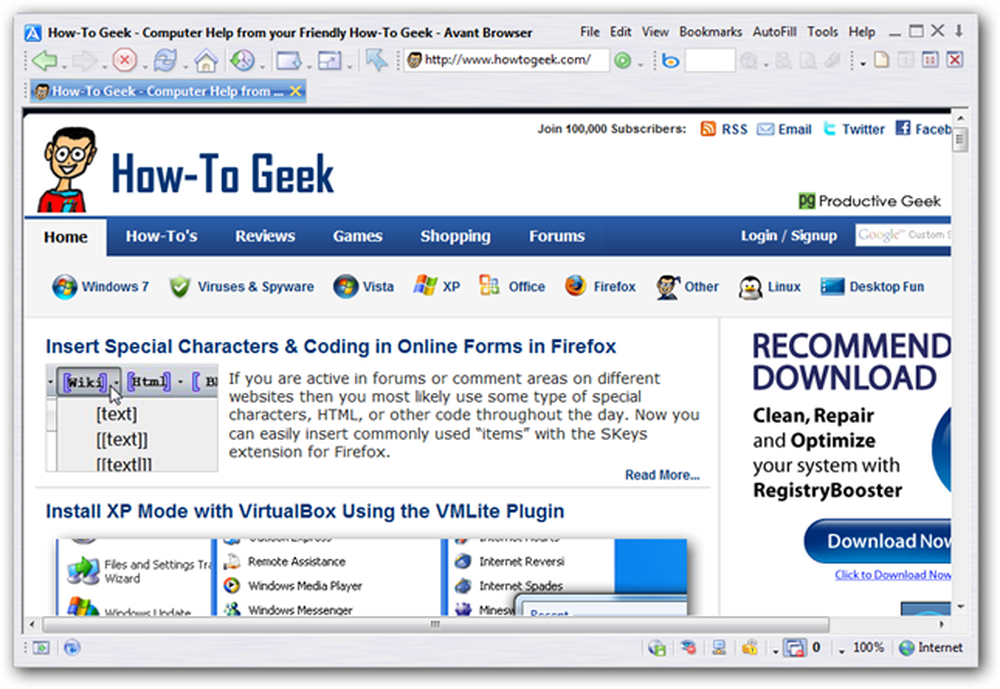Open the Forums navigation tab
This screenshot has width=1000, height=689.
[557, 236]
